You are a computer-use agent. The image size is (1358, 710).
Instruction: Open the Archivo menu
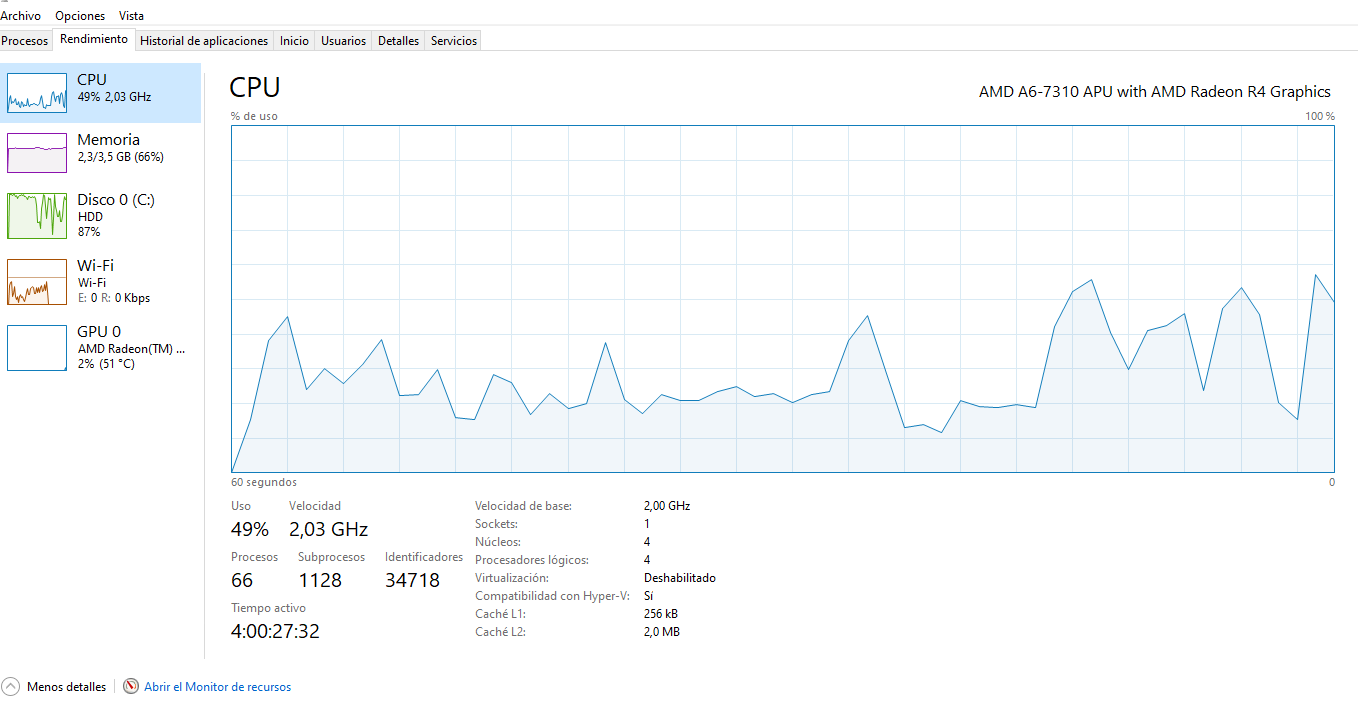(x=21, y=16)
